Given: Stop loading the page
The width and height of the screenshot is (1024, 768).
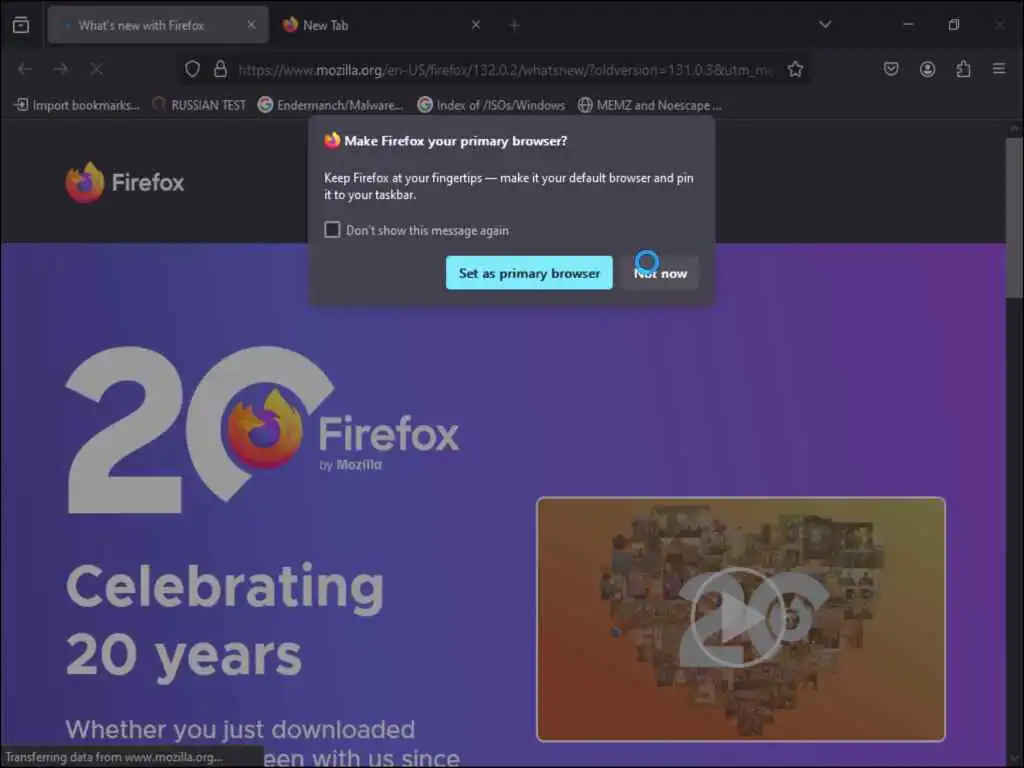Looking at the screenshot, I should pyautogui.click(x=97, y=69).
